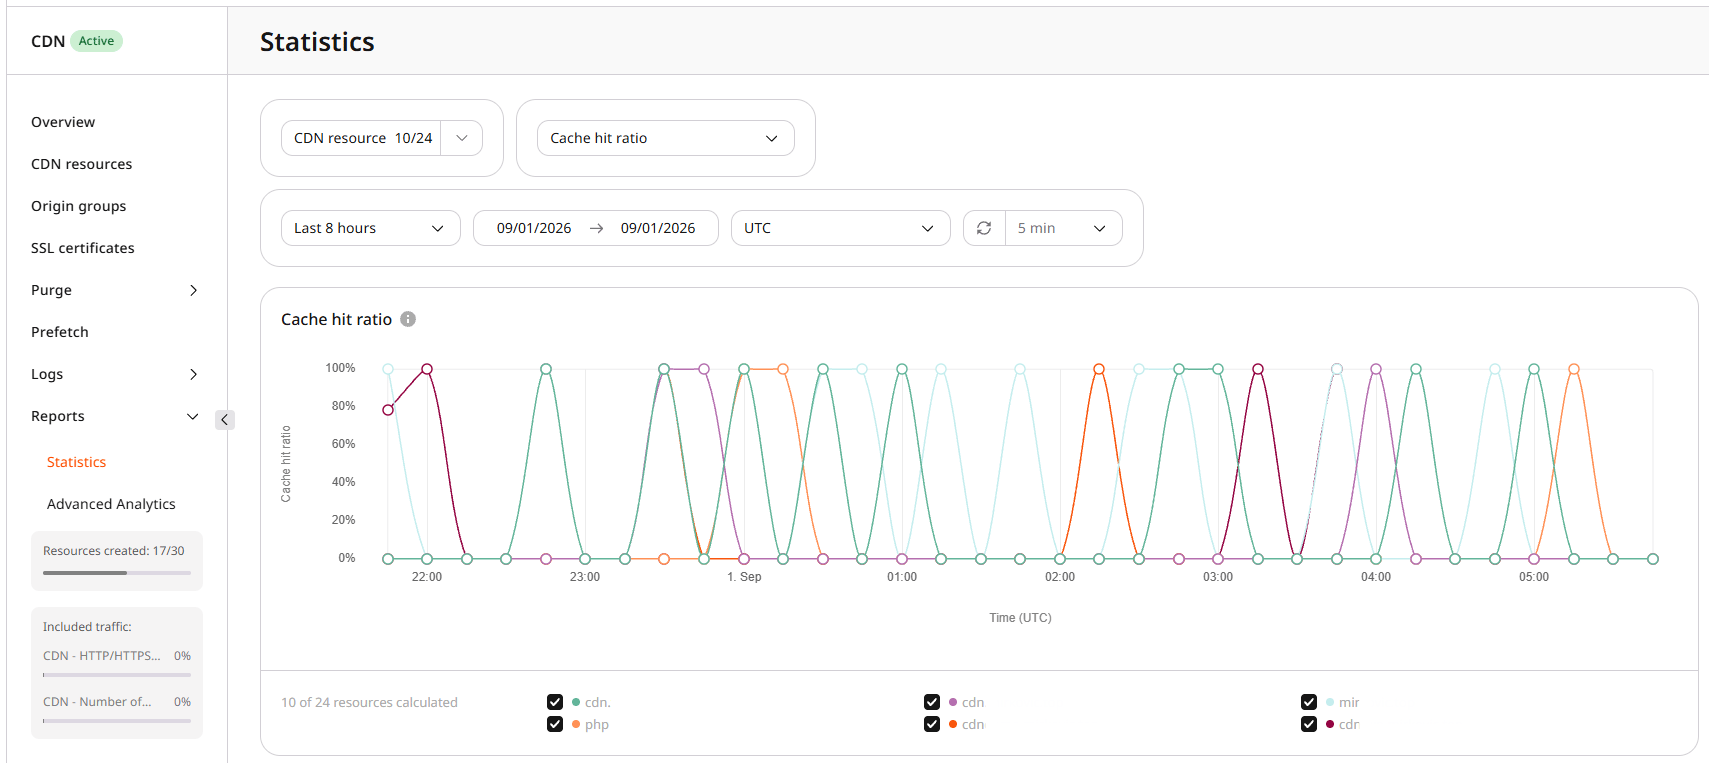Click the purple legend color dot for 'cdn'
This screenshot has width=1709, height=763.
coord(953,702)
